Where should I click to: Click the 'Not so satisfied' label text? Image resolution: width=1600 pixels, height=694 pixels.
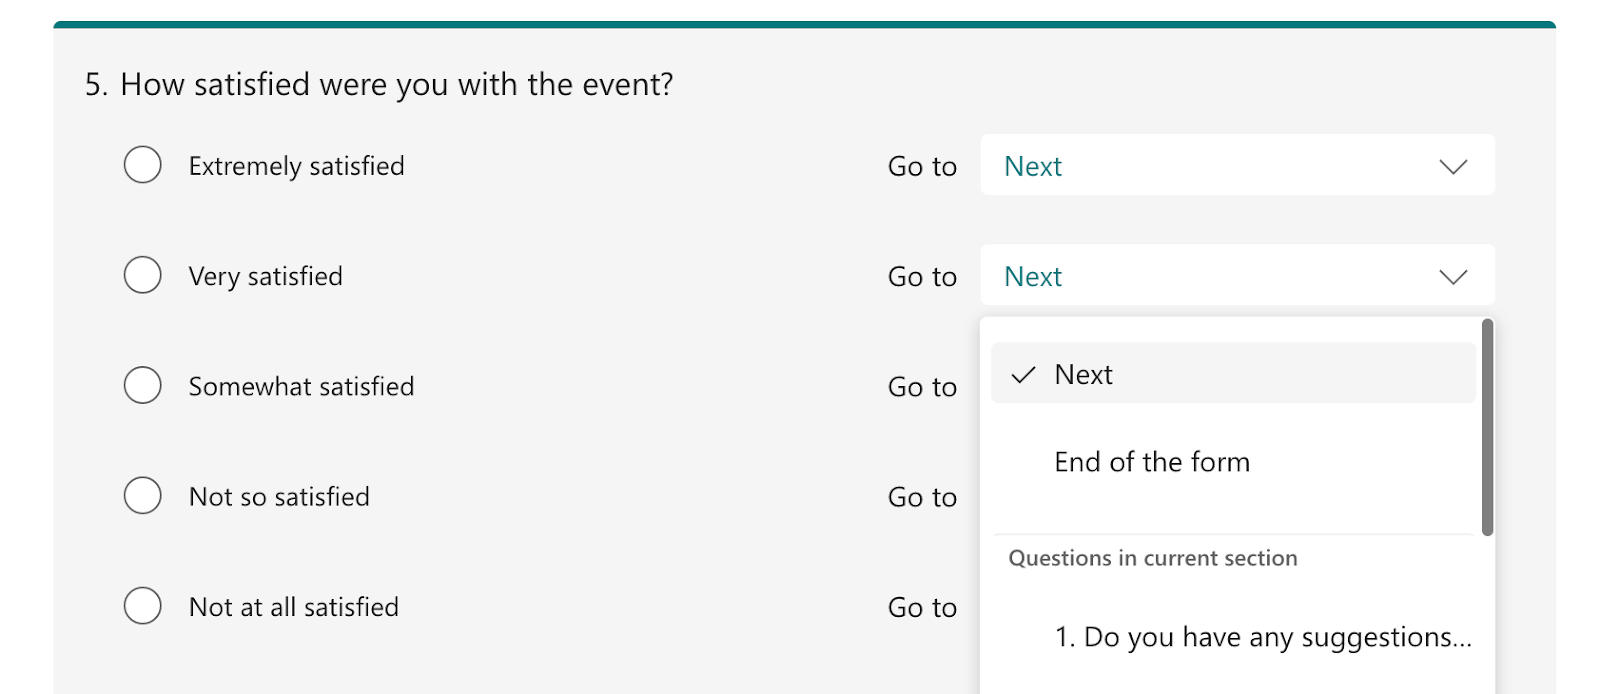click(279, 497)
